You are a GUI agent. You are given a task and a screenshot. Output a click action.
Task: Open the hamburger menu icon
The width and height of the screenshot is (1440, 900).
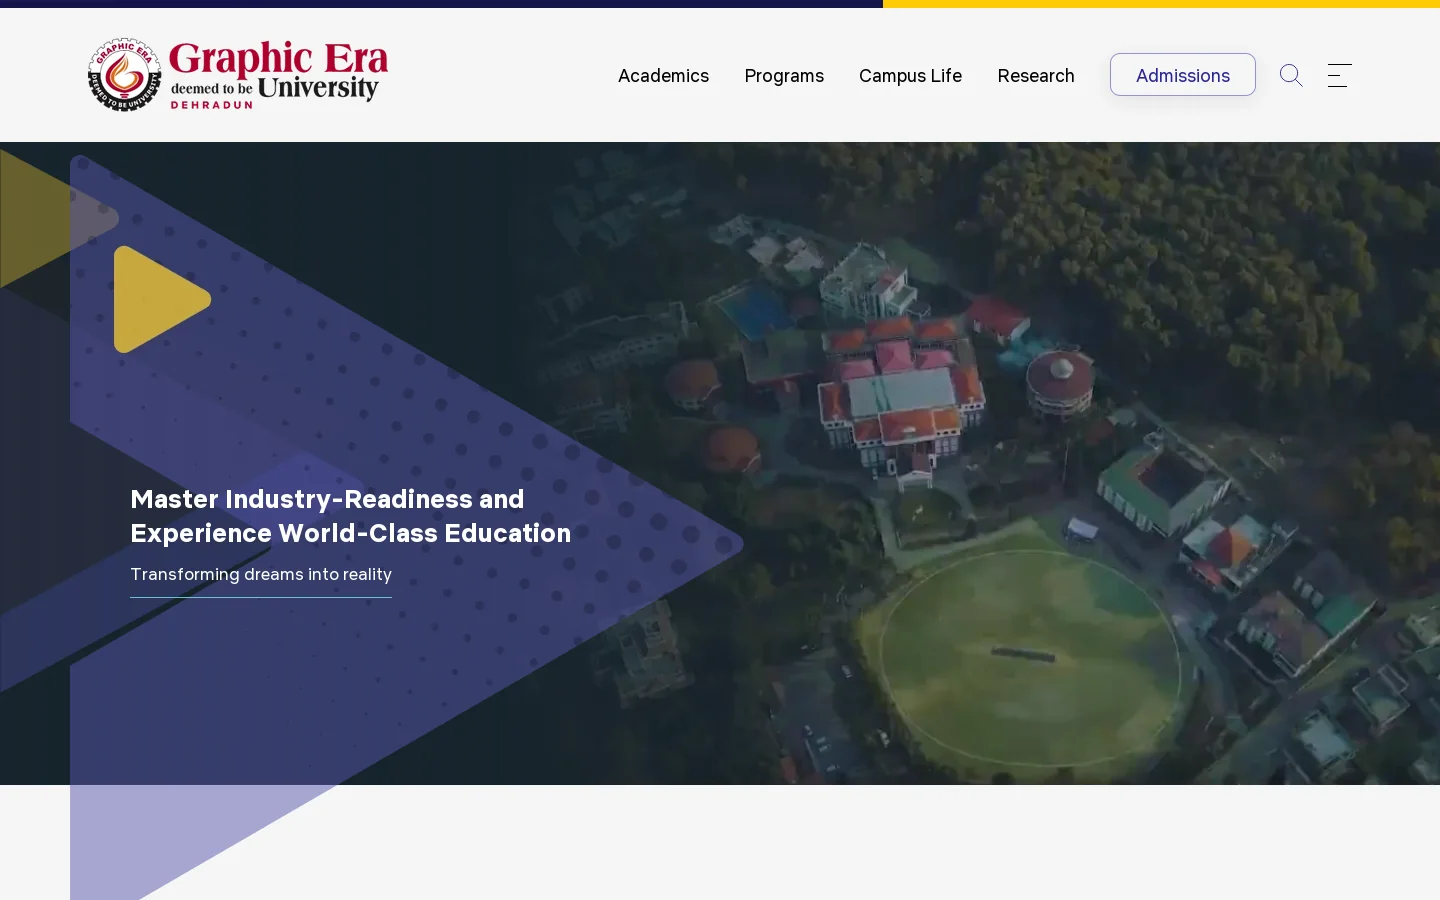[x=1340, y=75]
